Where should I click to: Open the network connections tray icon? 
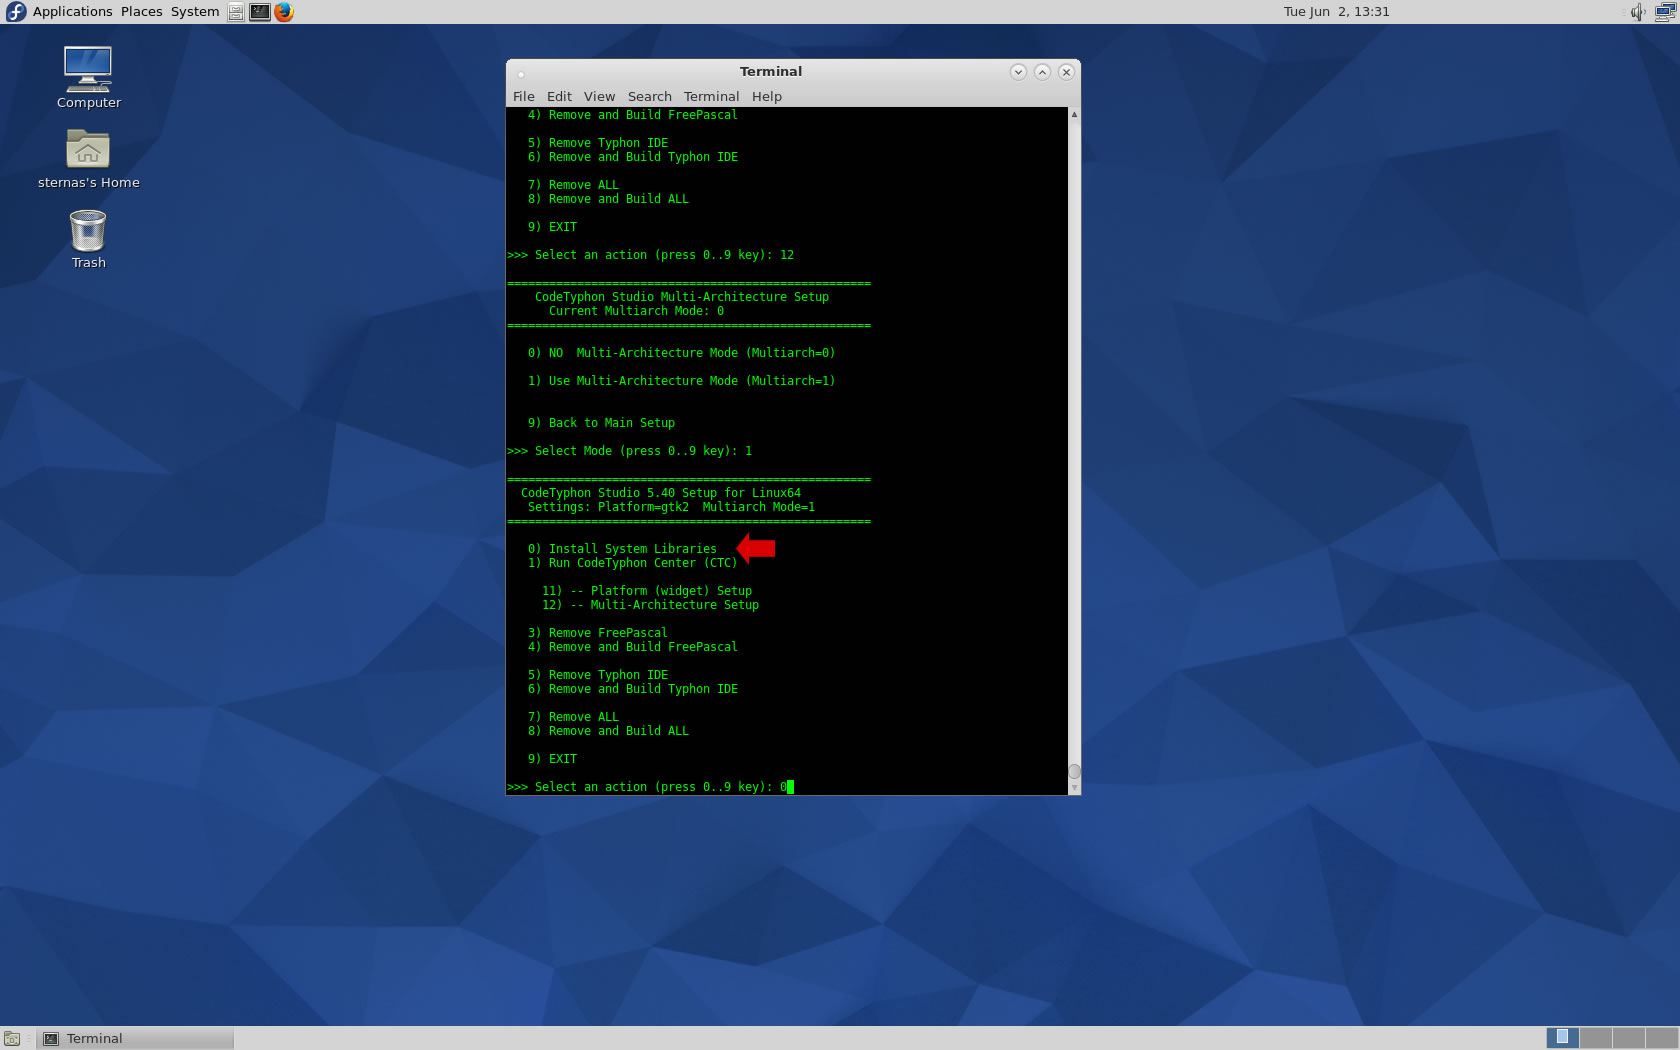pyautogui.click(x=1665, y=12)
